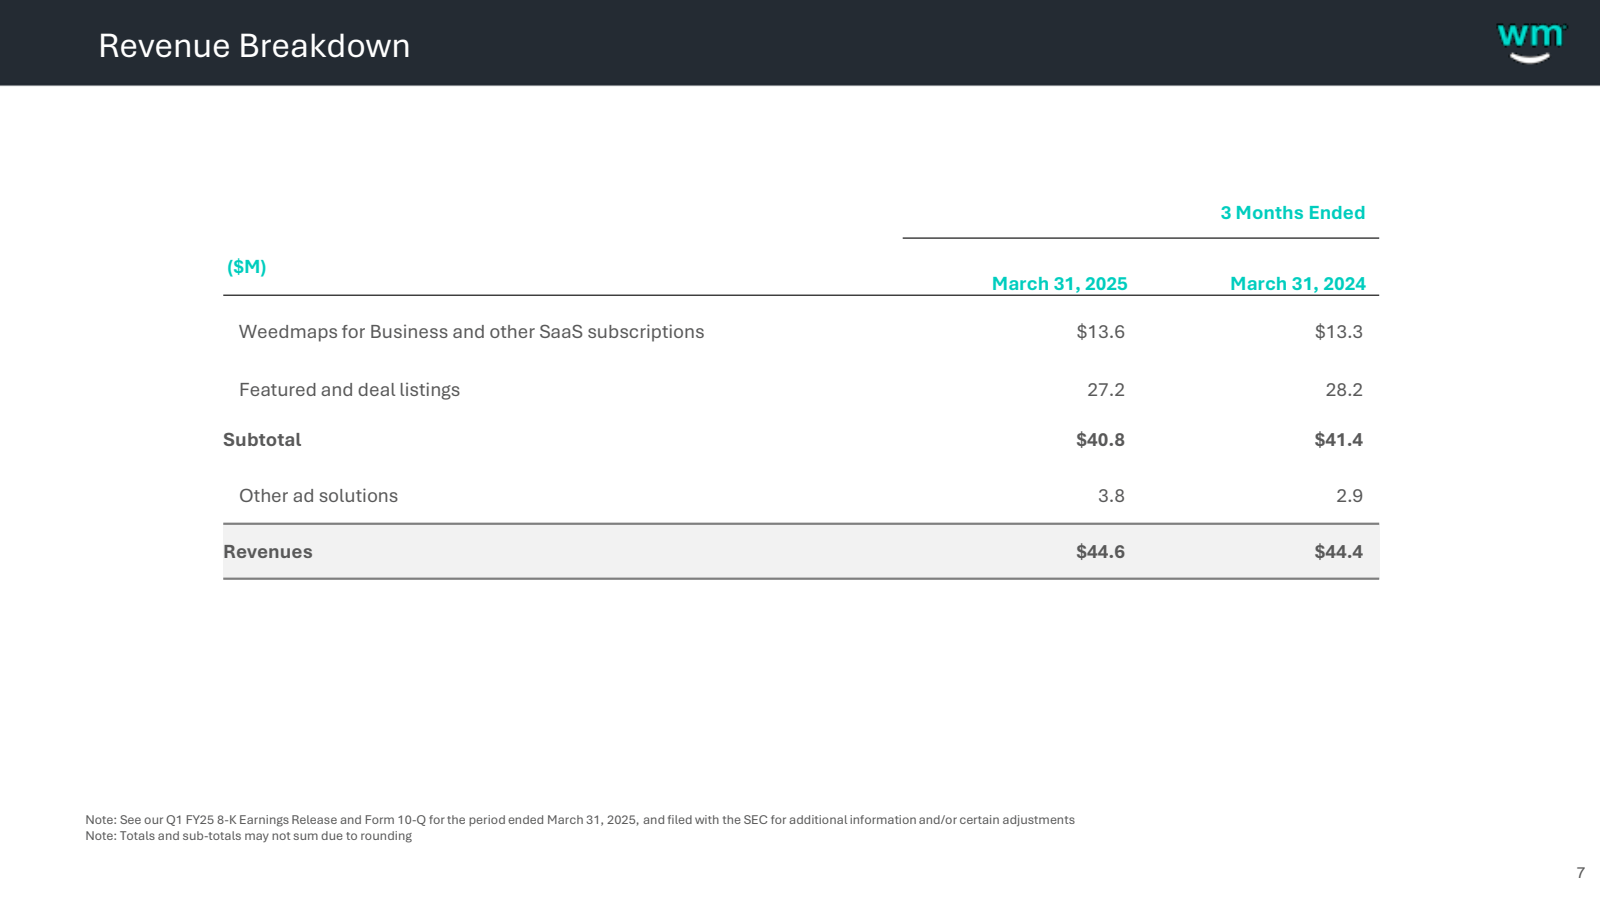This screenshot has width=1600, height=900.
Task: Select the 'Featured and deal listings' row label
Action: click(x=349, y=390)
